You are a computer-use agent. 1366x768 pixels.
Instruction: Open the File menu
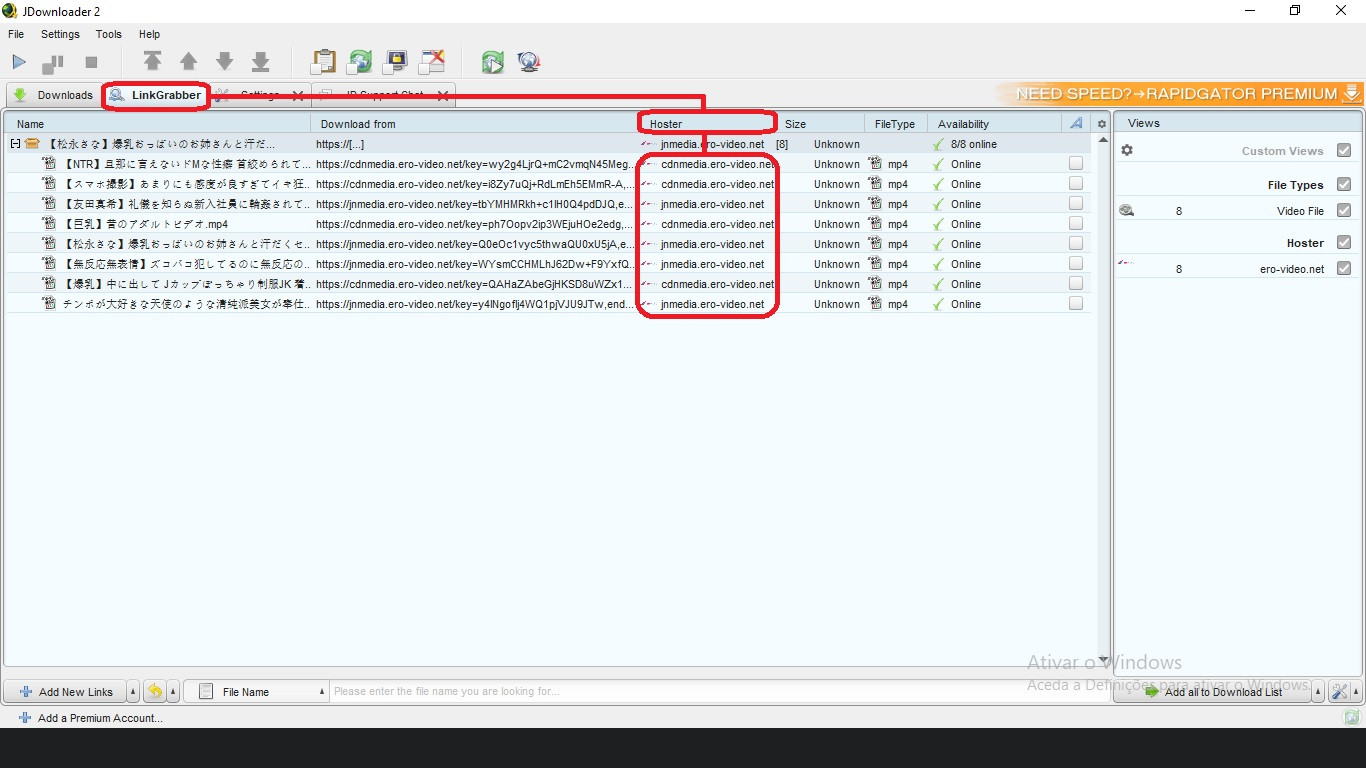point(16,34)
